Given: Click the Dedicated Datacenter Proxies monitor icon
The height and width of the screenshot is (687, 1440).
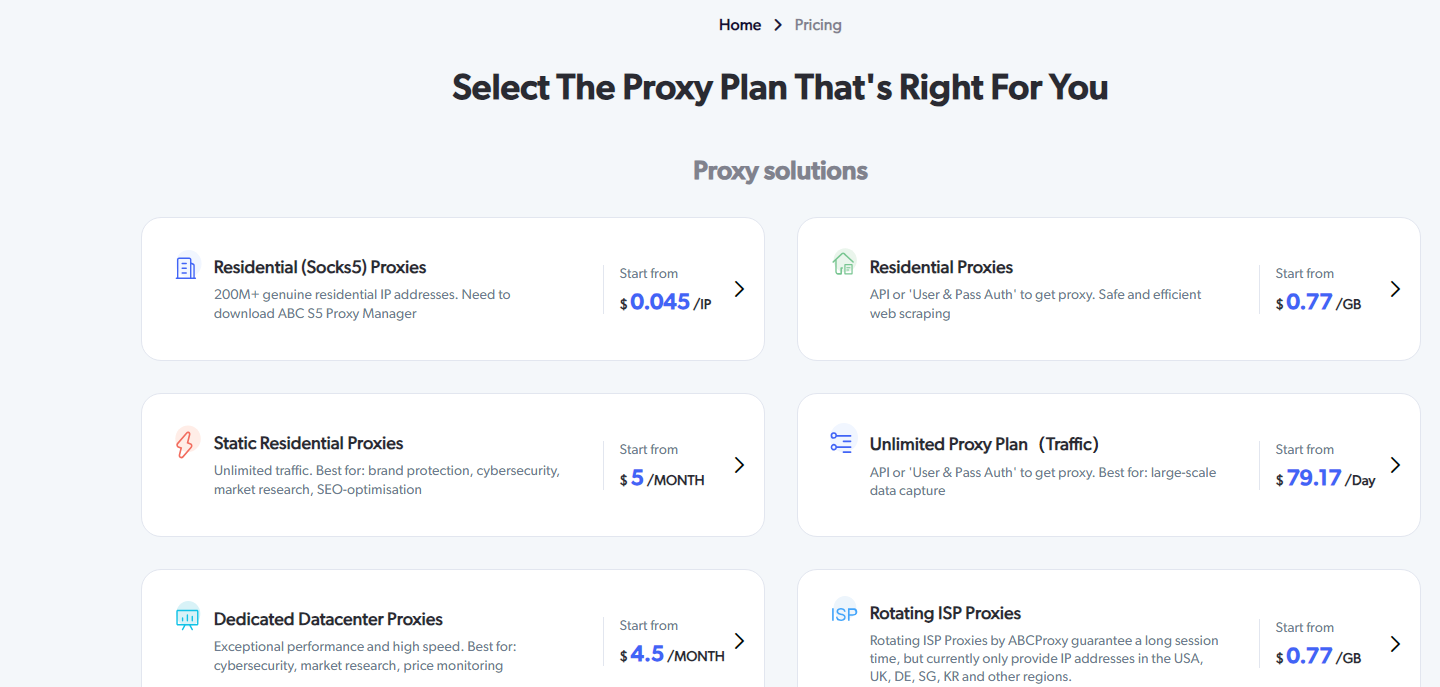Looking at the screenshot, I should [187, 619].
